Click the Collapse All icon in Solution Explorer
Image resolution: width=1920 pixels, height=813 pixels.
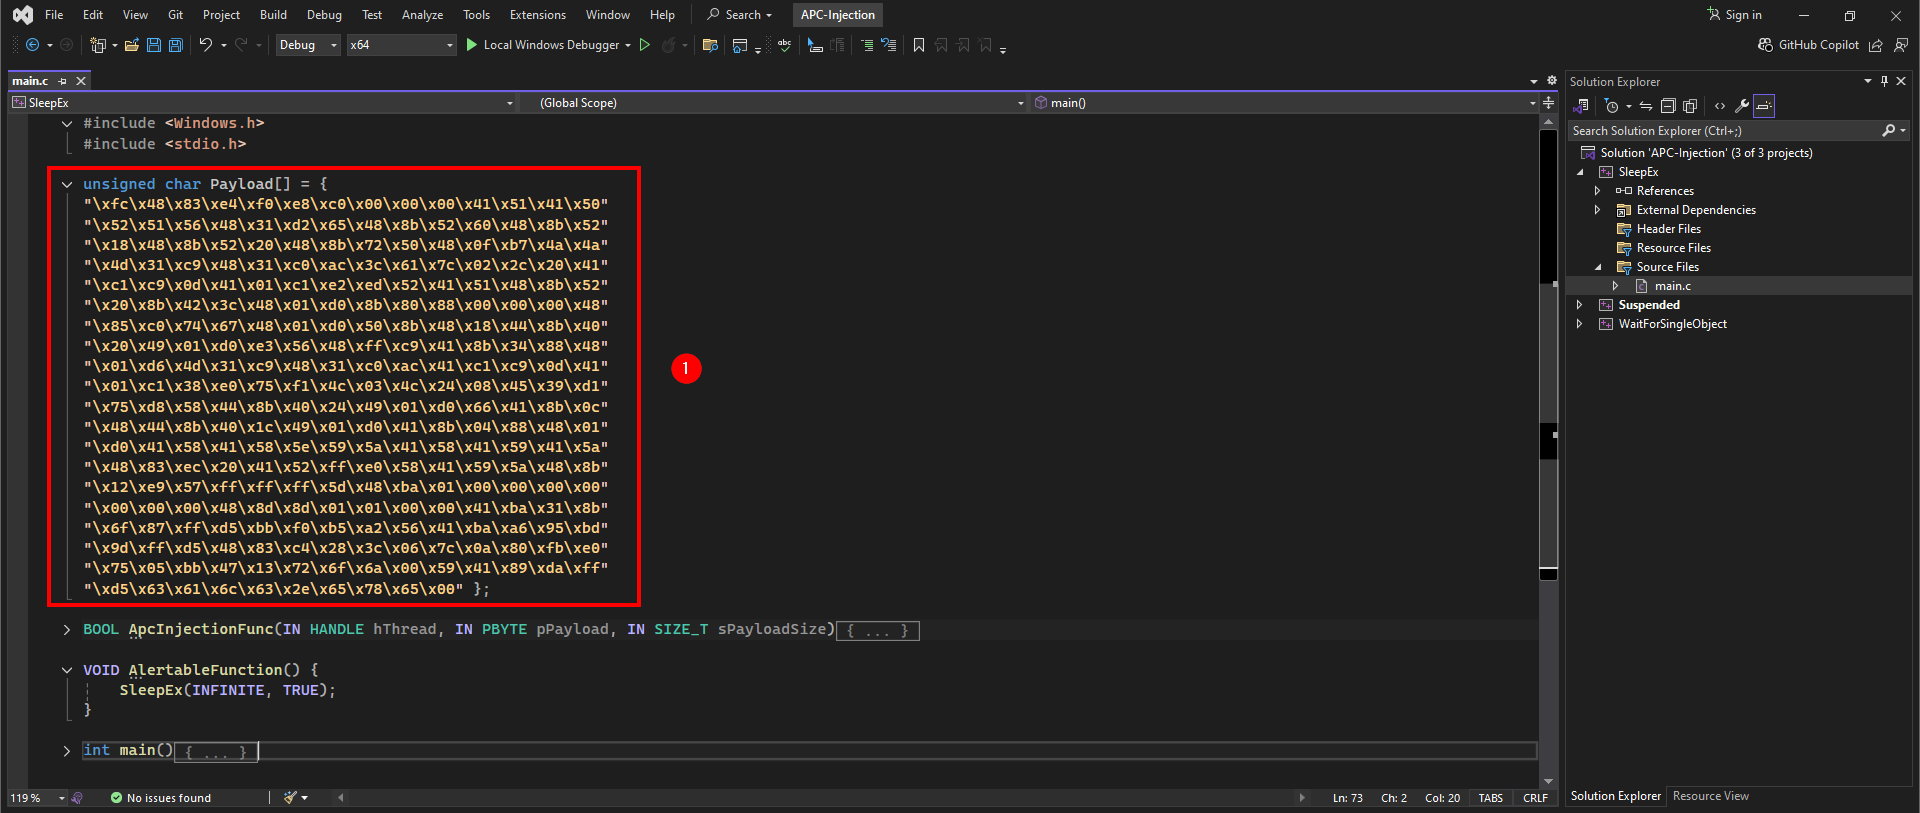point(1668,106)
